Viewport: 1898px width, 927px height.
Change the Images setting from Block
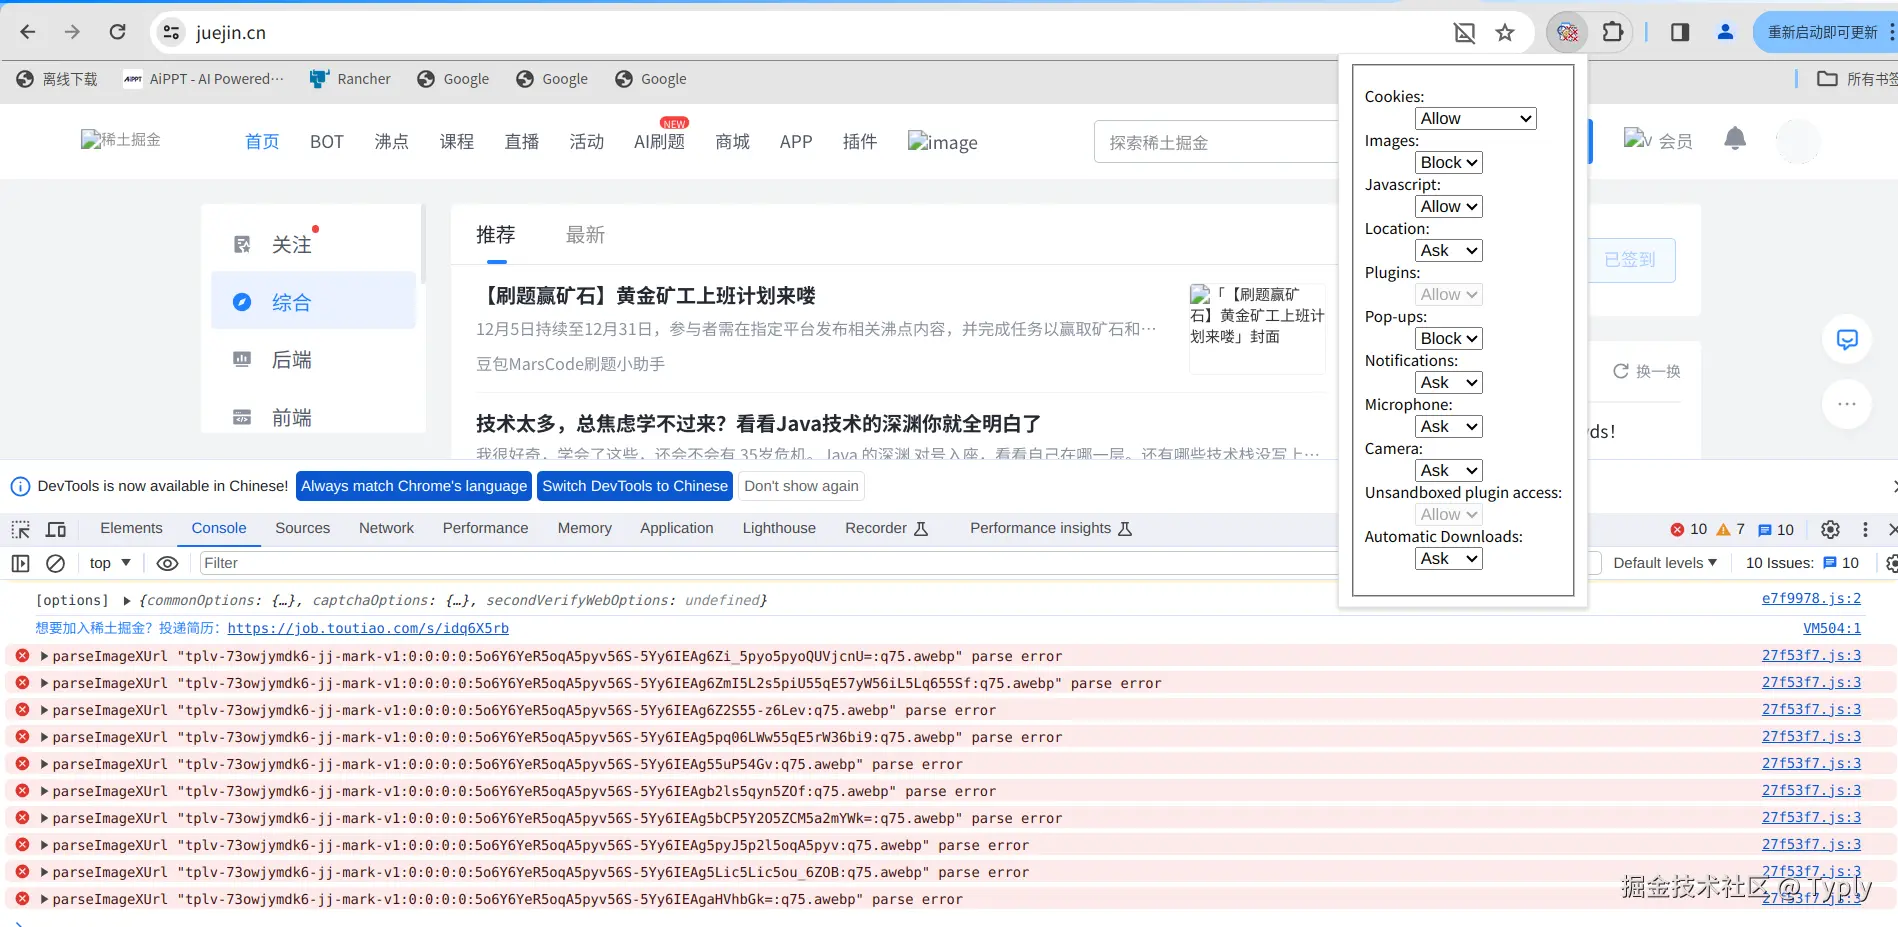click(1448, 161)
